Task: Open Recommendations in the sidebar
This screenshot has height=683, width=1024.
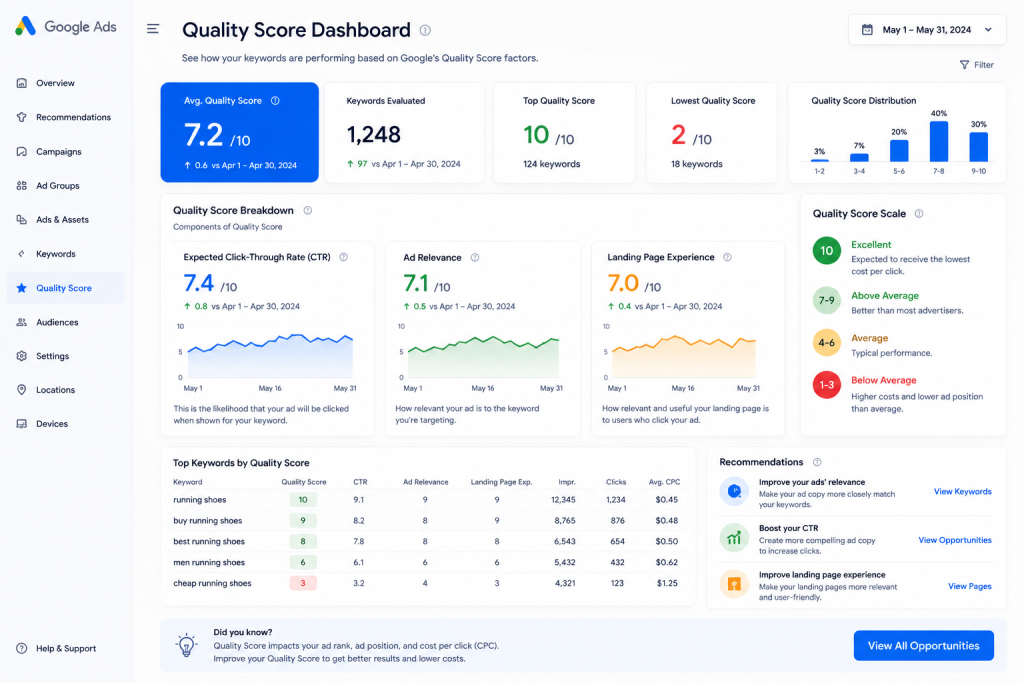Action: (65, 118)
